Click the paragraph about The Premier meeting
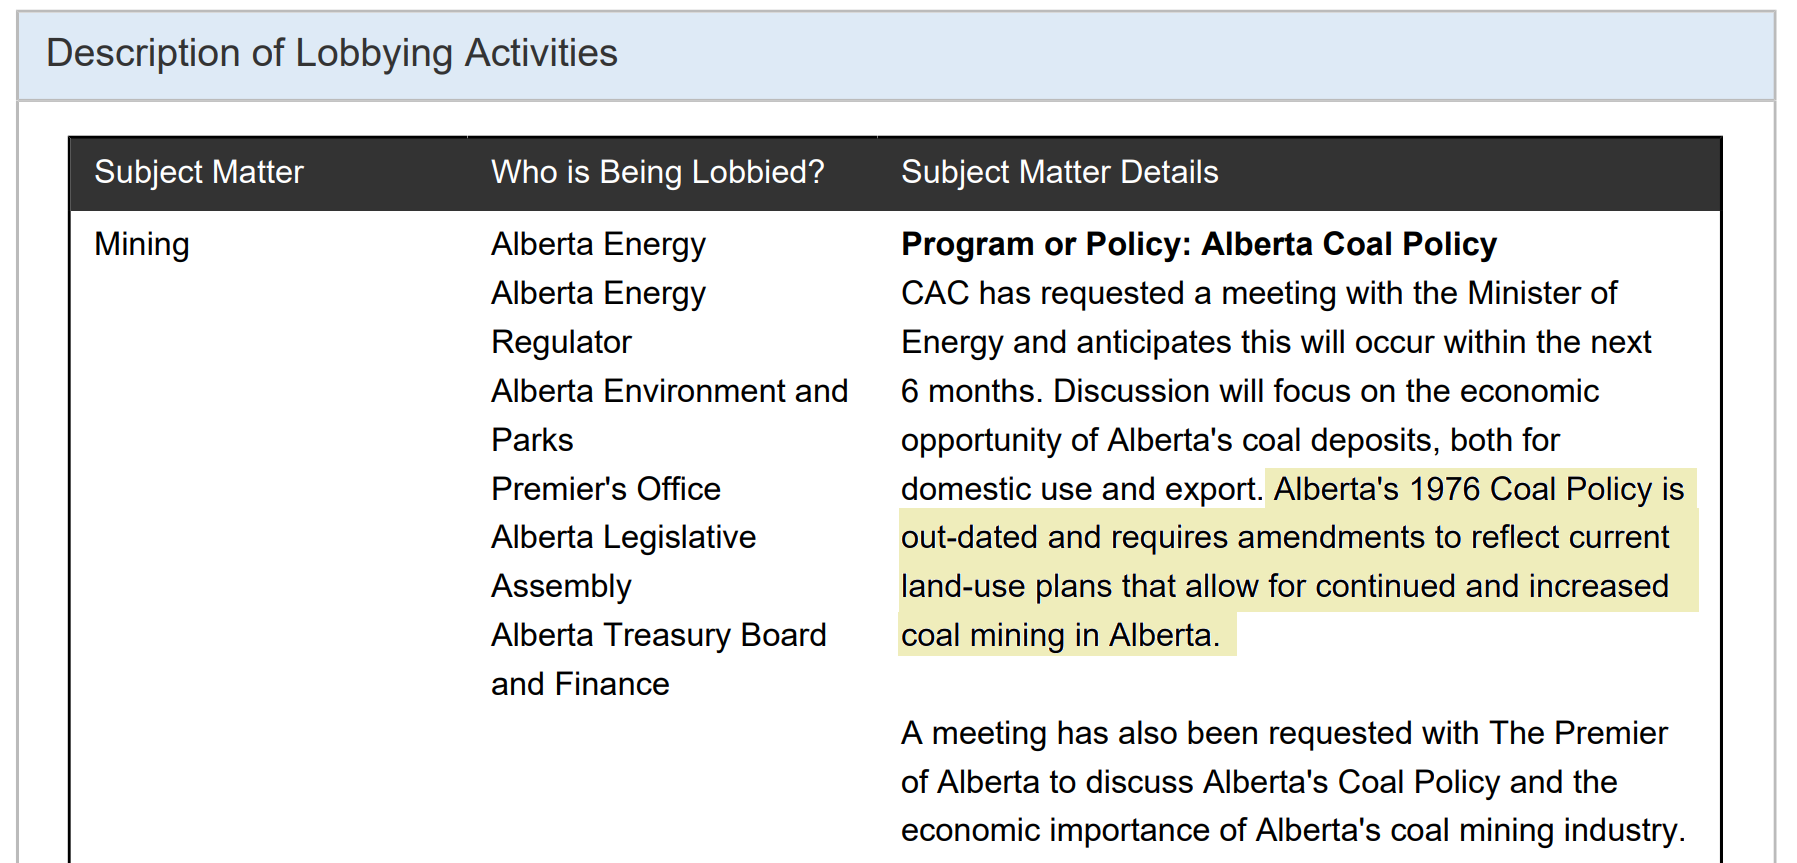Image resolution: width=1797 pixels, height=863 pixels. point(1293,781)
